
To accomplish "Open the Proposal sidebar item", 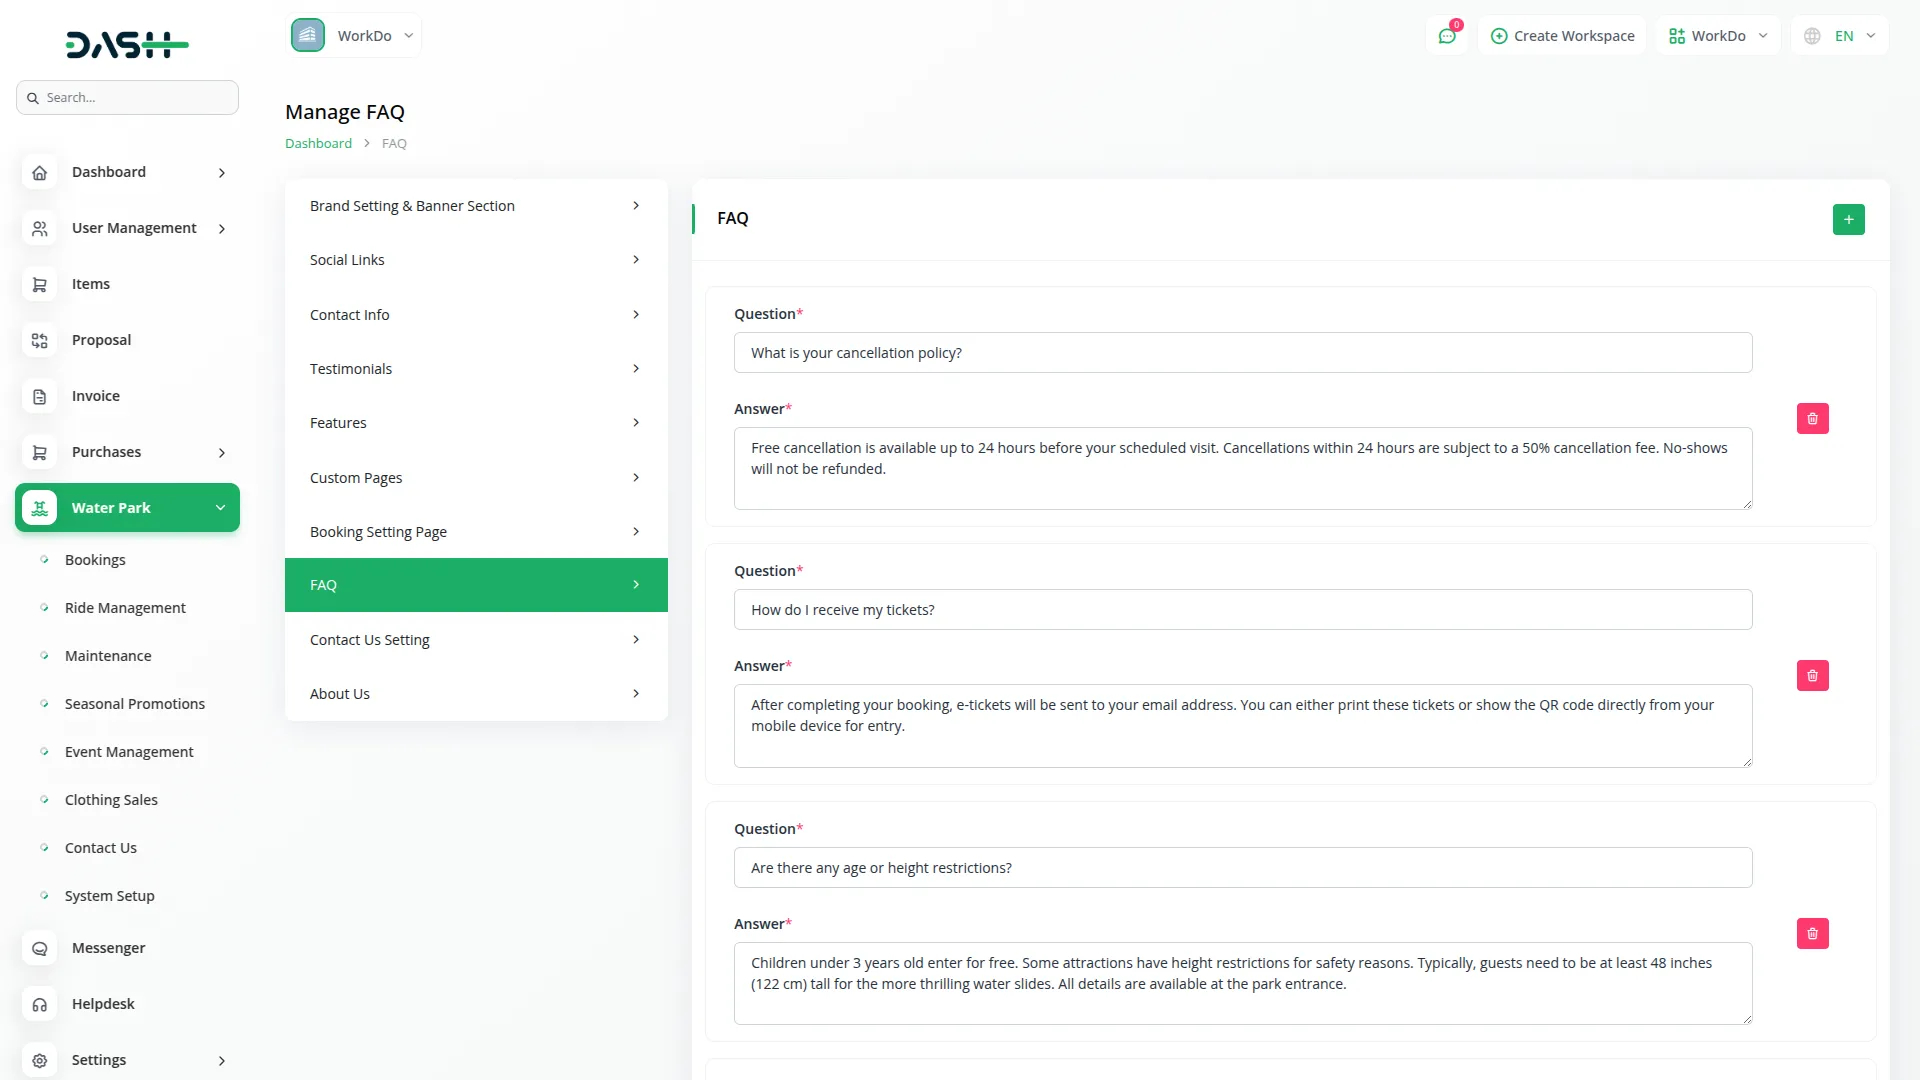I will pos(101,340).
